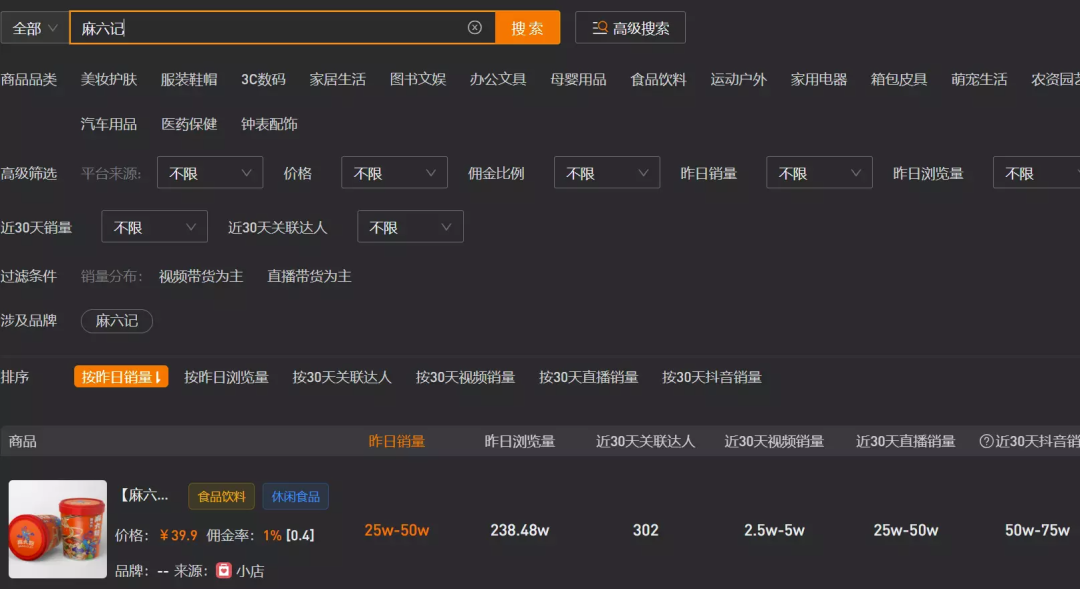Click the ¥39.9 price text
The image size is (1080, 589).
tap(178, 535)
